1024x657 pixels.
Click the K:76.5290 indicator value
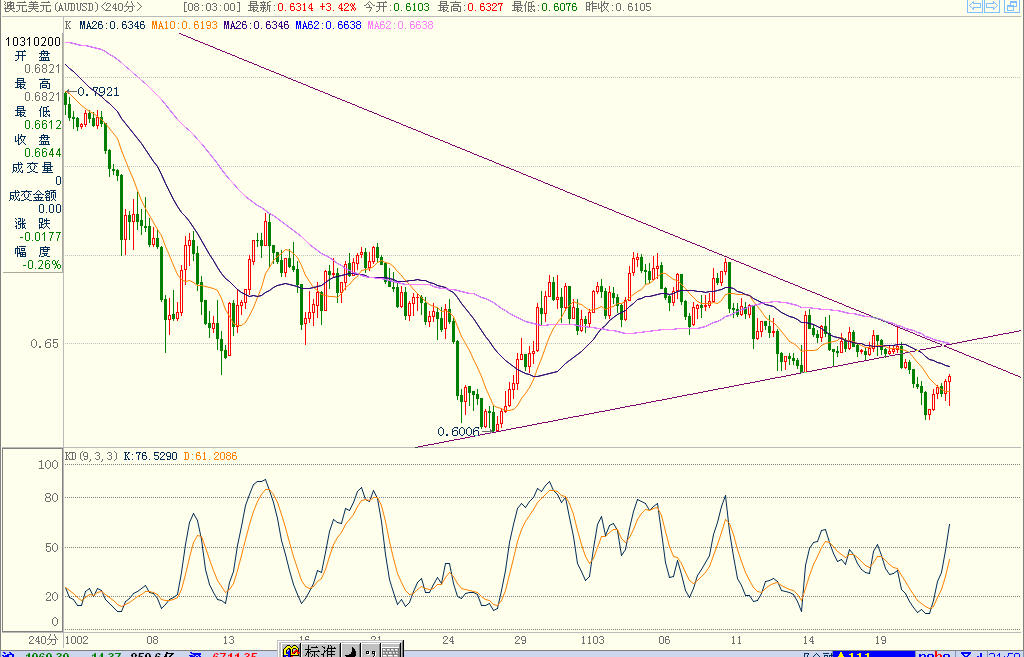click(151, 456)
